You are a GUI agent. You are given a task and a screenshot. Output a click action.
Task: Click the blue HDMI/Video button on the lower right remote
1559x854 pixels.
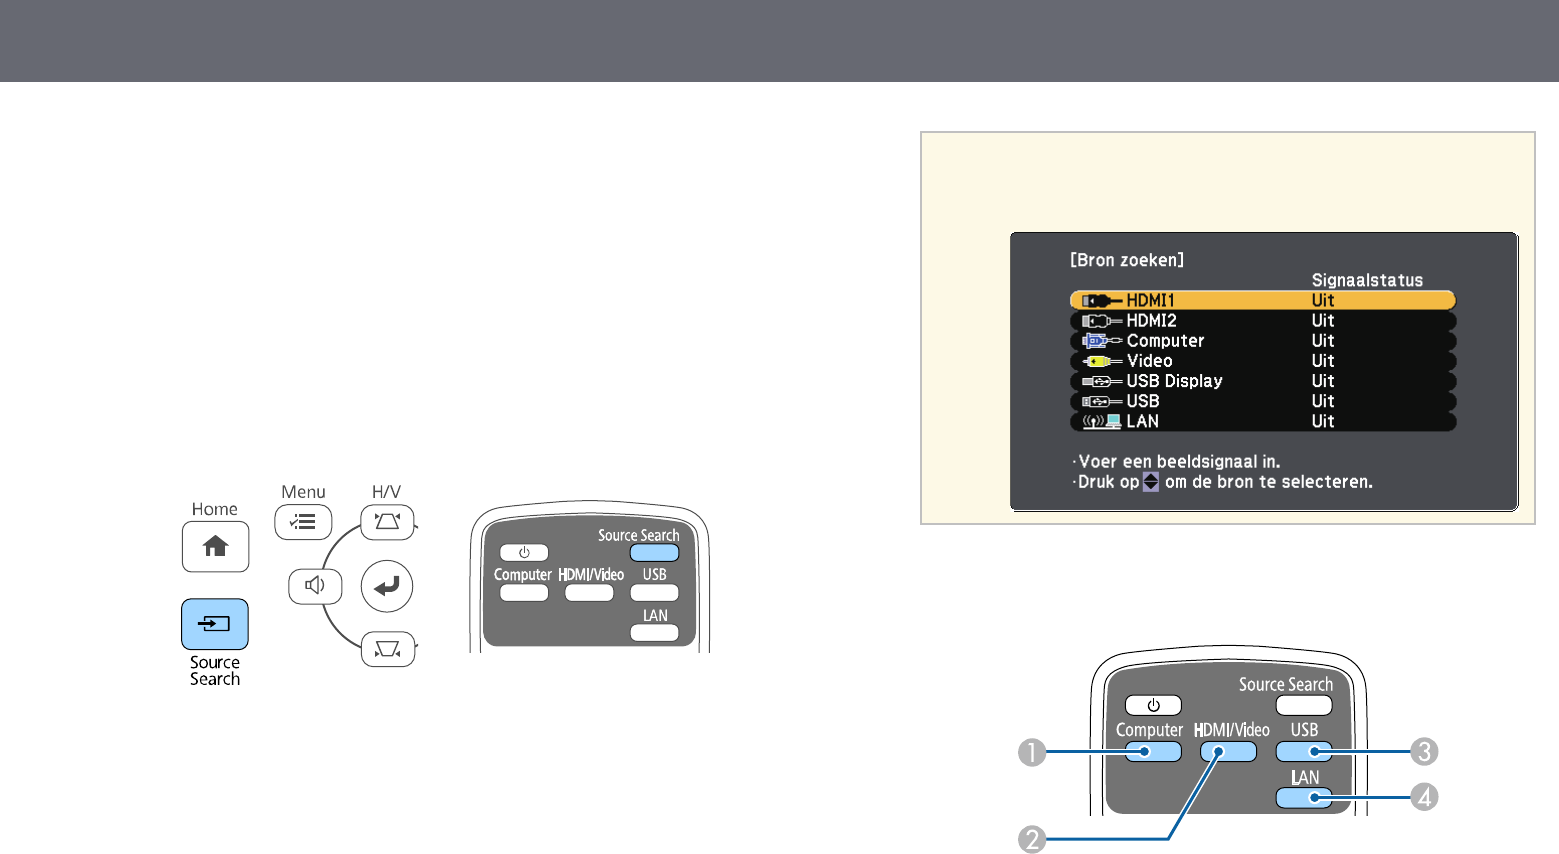1228,752
